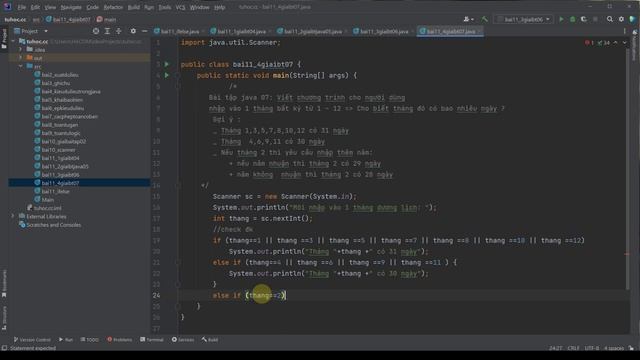Go to next highlighted error arrow
This screenshot has height=360, width=640.
coord(624,42)
